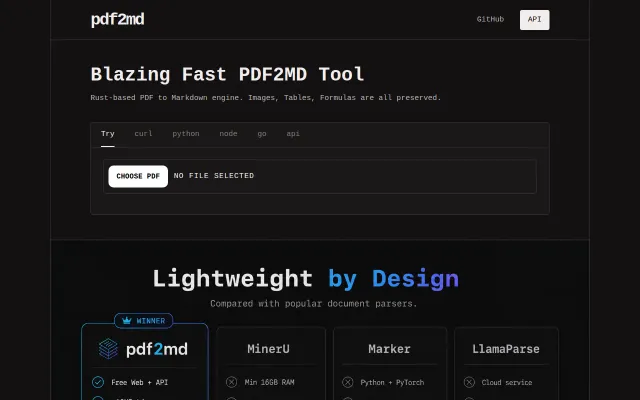The width and height of the screenshot is (640, 400).
Task: Click the No File Selected upload field
Action: (x=320, y=176)
